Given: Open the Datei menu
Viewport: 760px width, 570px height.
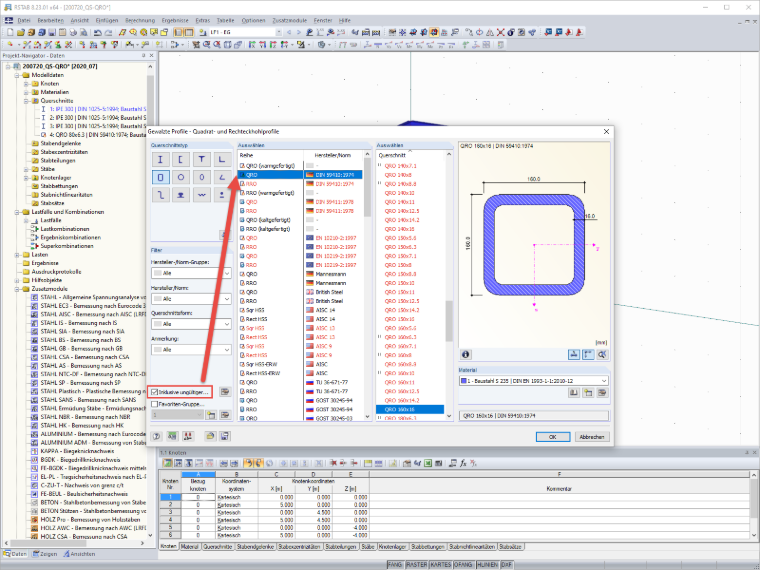Looking at the screenshot, I should [x=24, y=20].
